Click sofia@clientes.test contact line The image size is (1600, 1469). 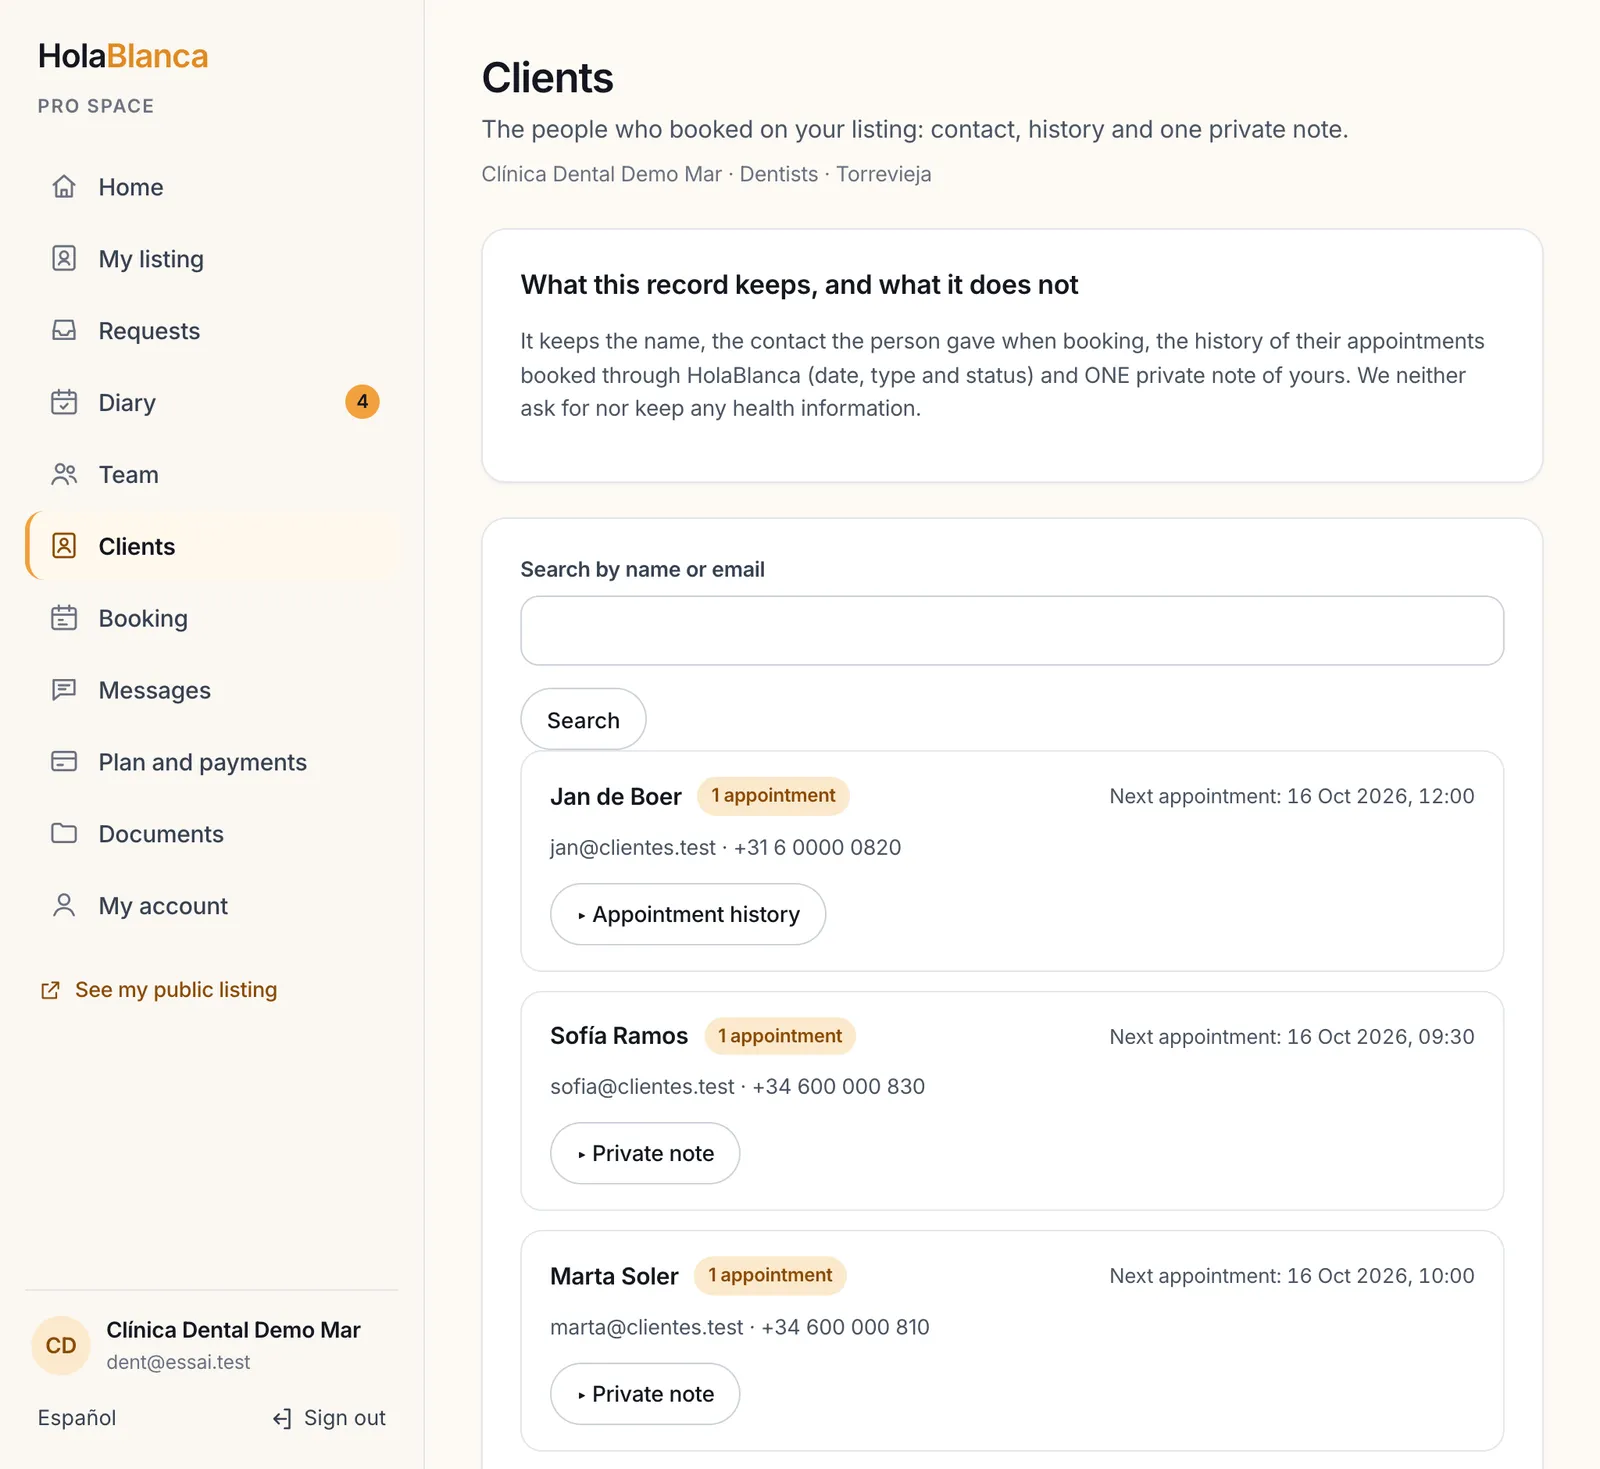(737, 1087)
